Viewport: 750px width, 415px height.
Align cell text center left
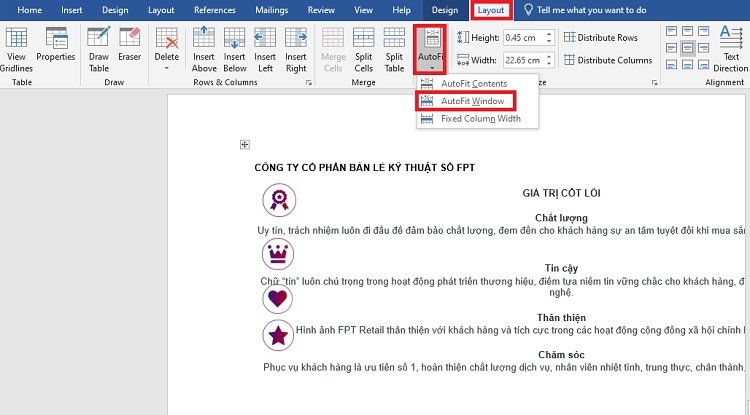pos(672,48)
